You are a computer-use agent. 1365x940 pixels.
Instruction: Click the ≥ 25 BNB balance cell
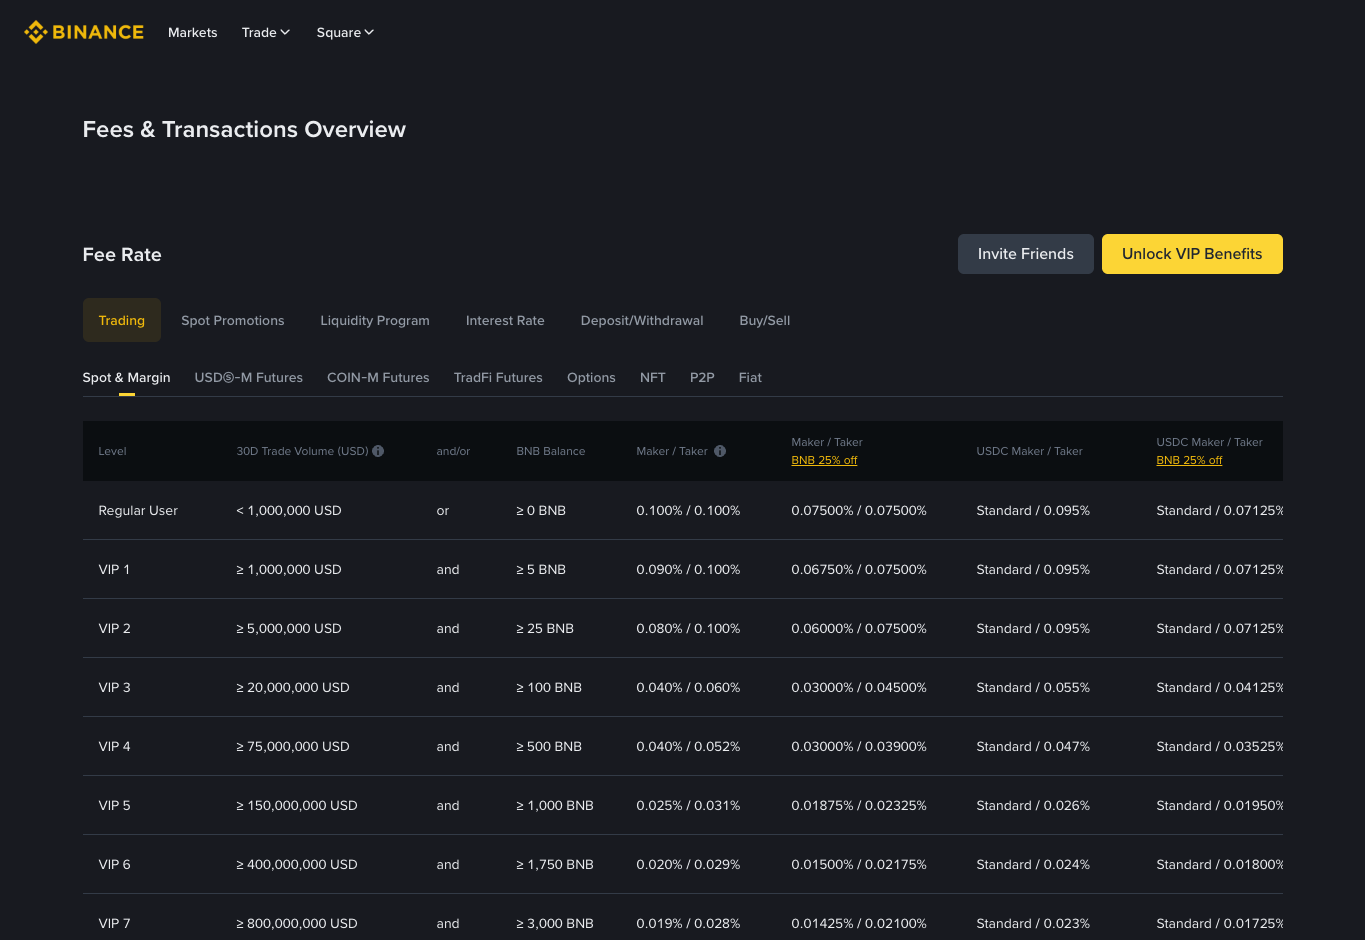545,629
